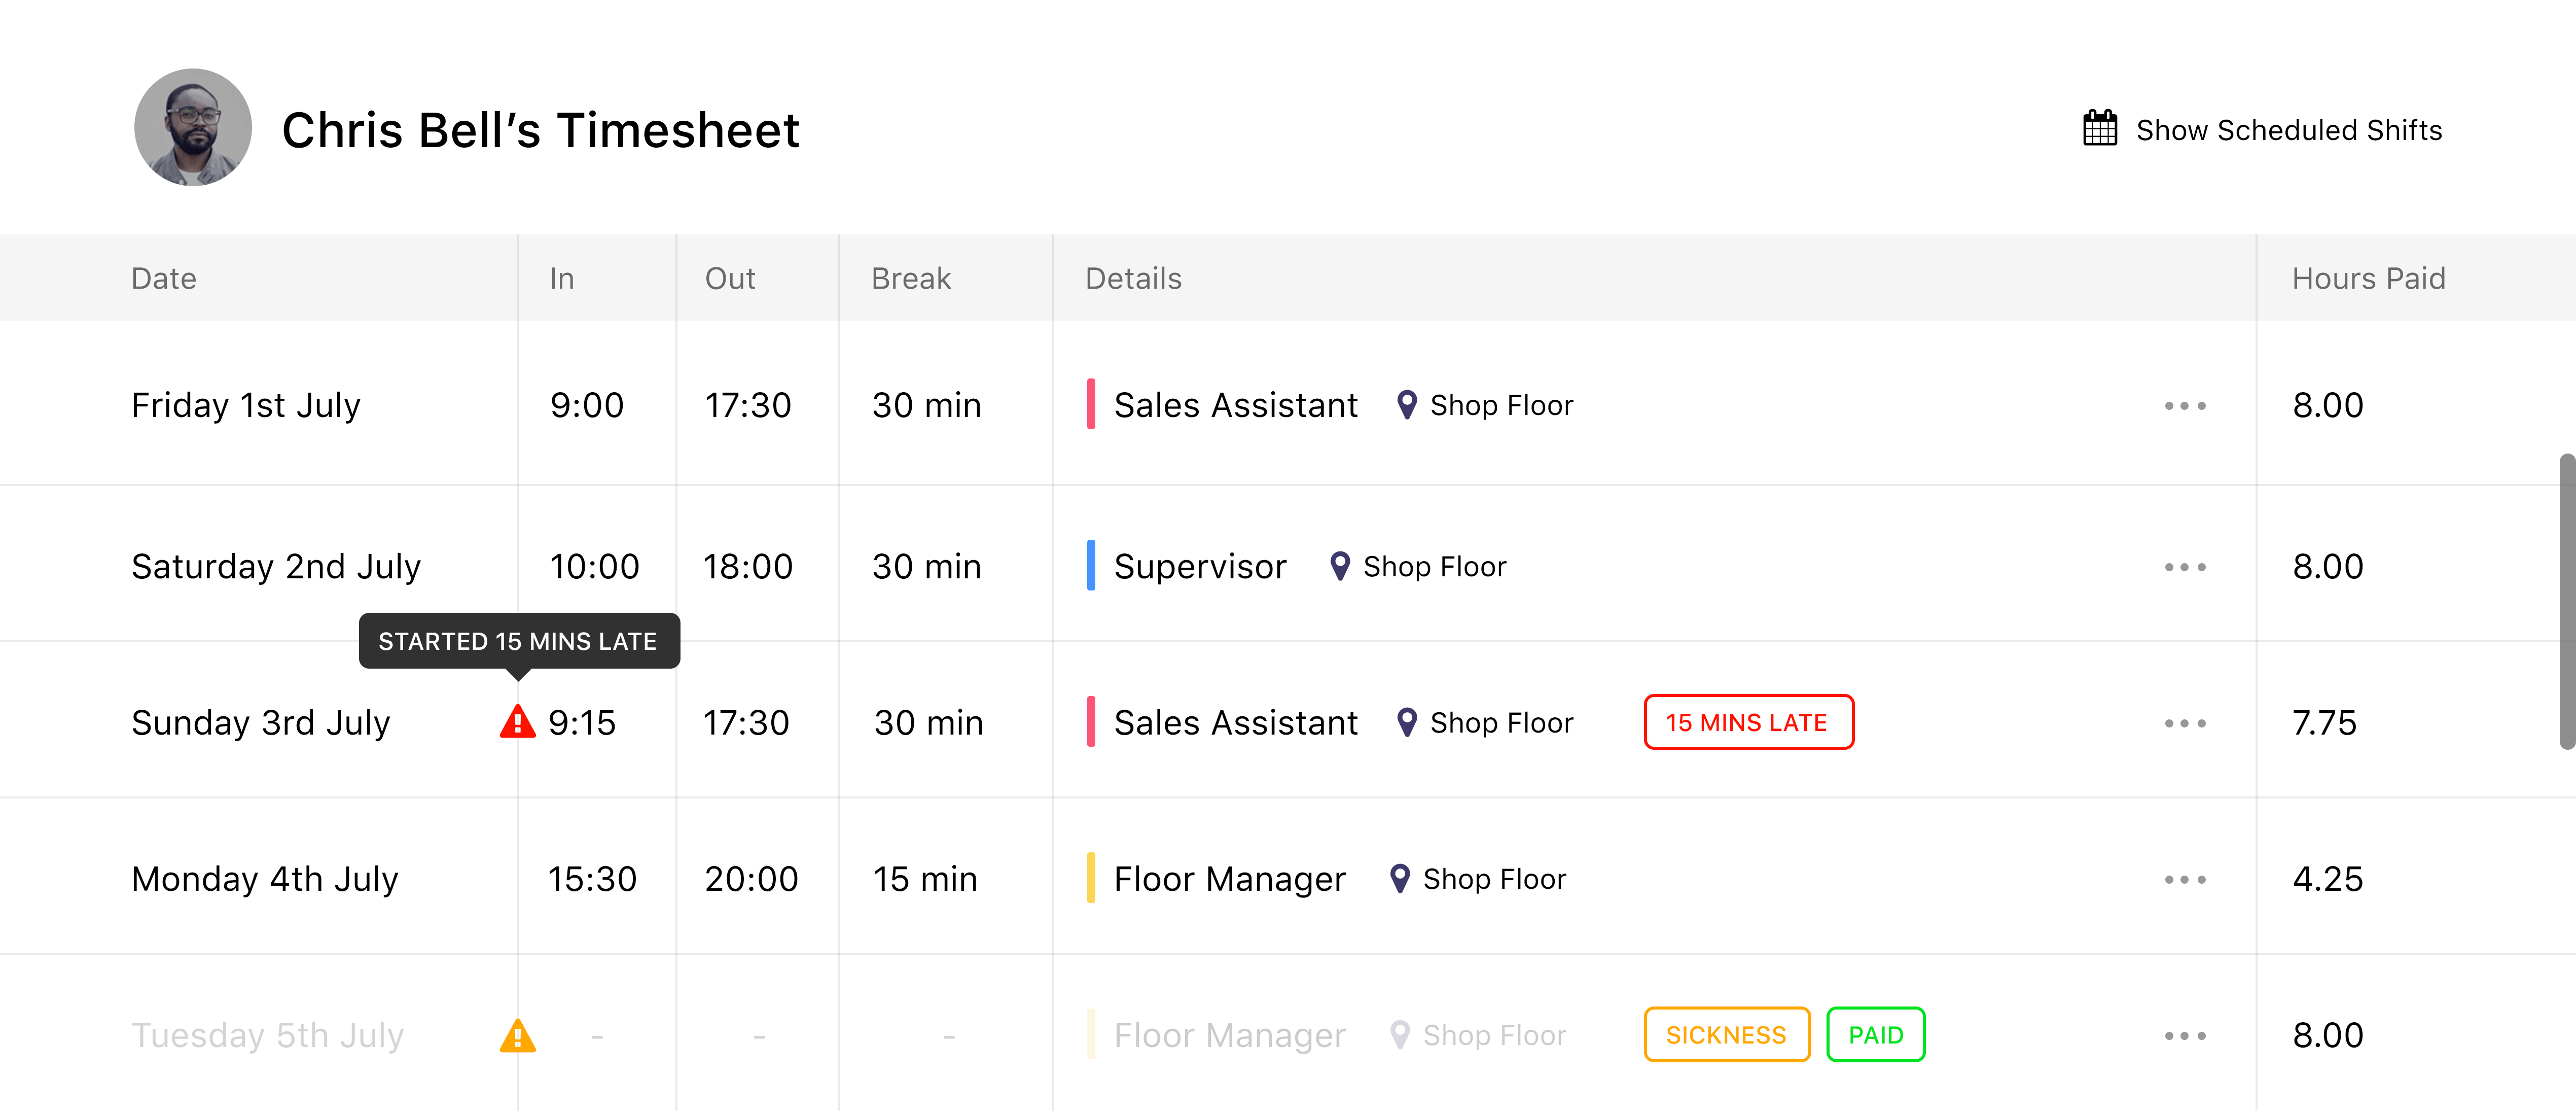The width and height of the screenshot is (2576, 1111).
Task: Click the red late warning icon on Sunday
Action: click(x=517, y=721)
